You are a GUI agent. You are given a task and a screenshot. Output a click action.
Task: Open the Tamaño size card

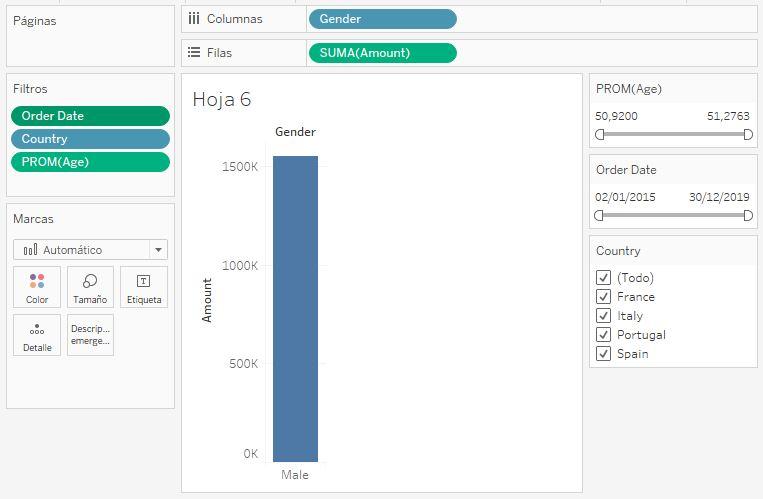[x=90, y=287]
